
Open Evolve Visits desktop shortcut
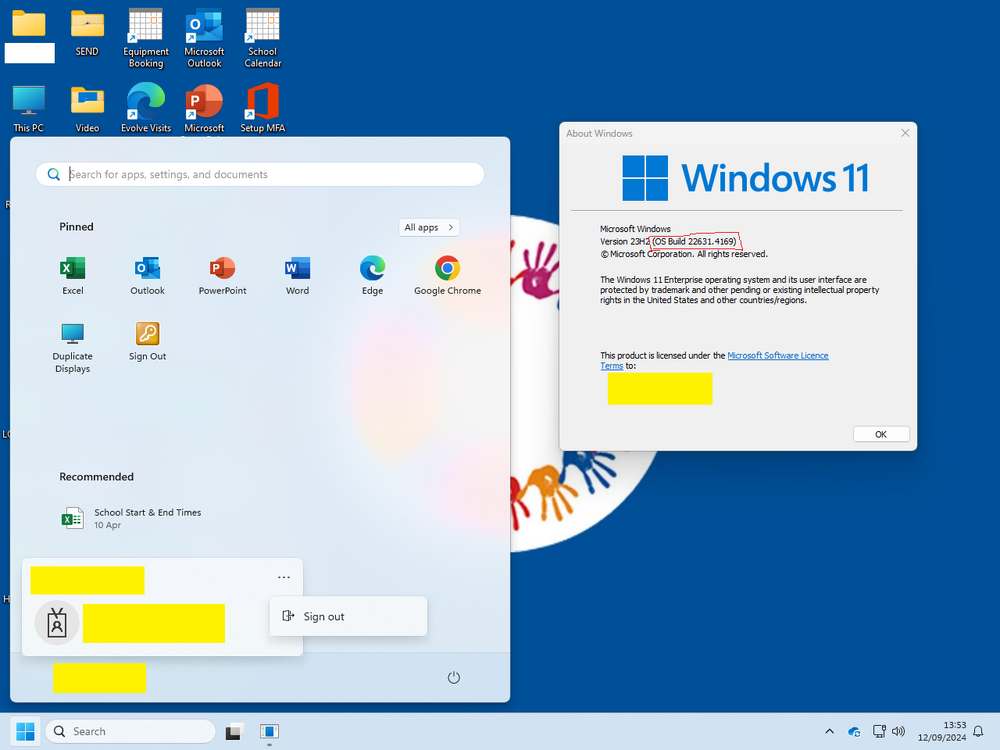pyautogui.click(x=146, y=108)
